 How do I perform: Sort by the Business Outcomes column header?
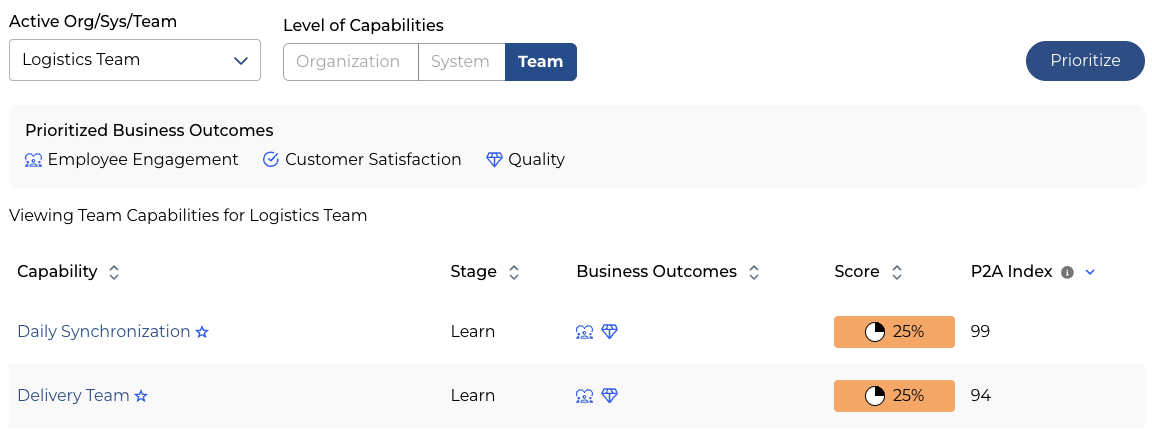point(754,272)
